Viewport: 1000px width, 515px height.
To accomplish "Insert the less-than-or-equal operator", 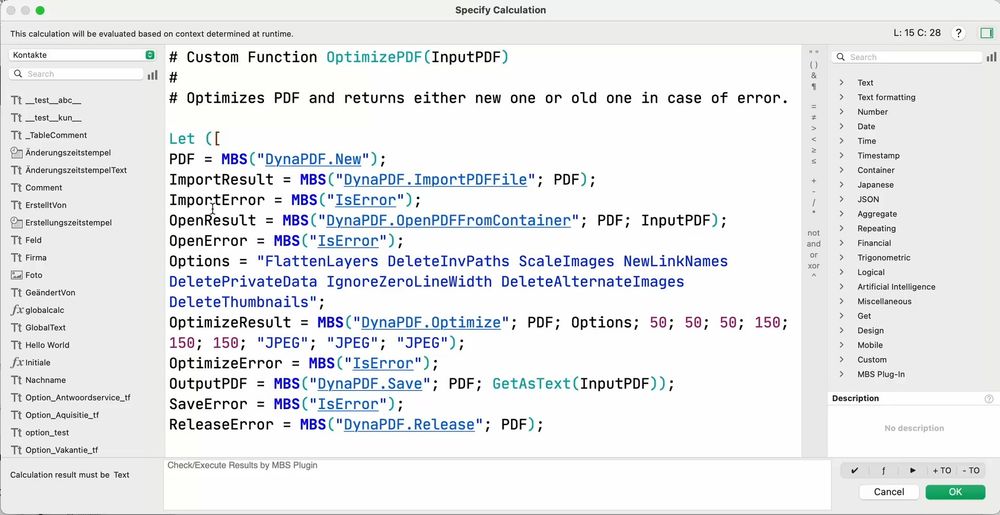I will [814, 161].
